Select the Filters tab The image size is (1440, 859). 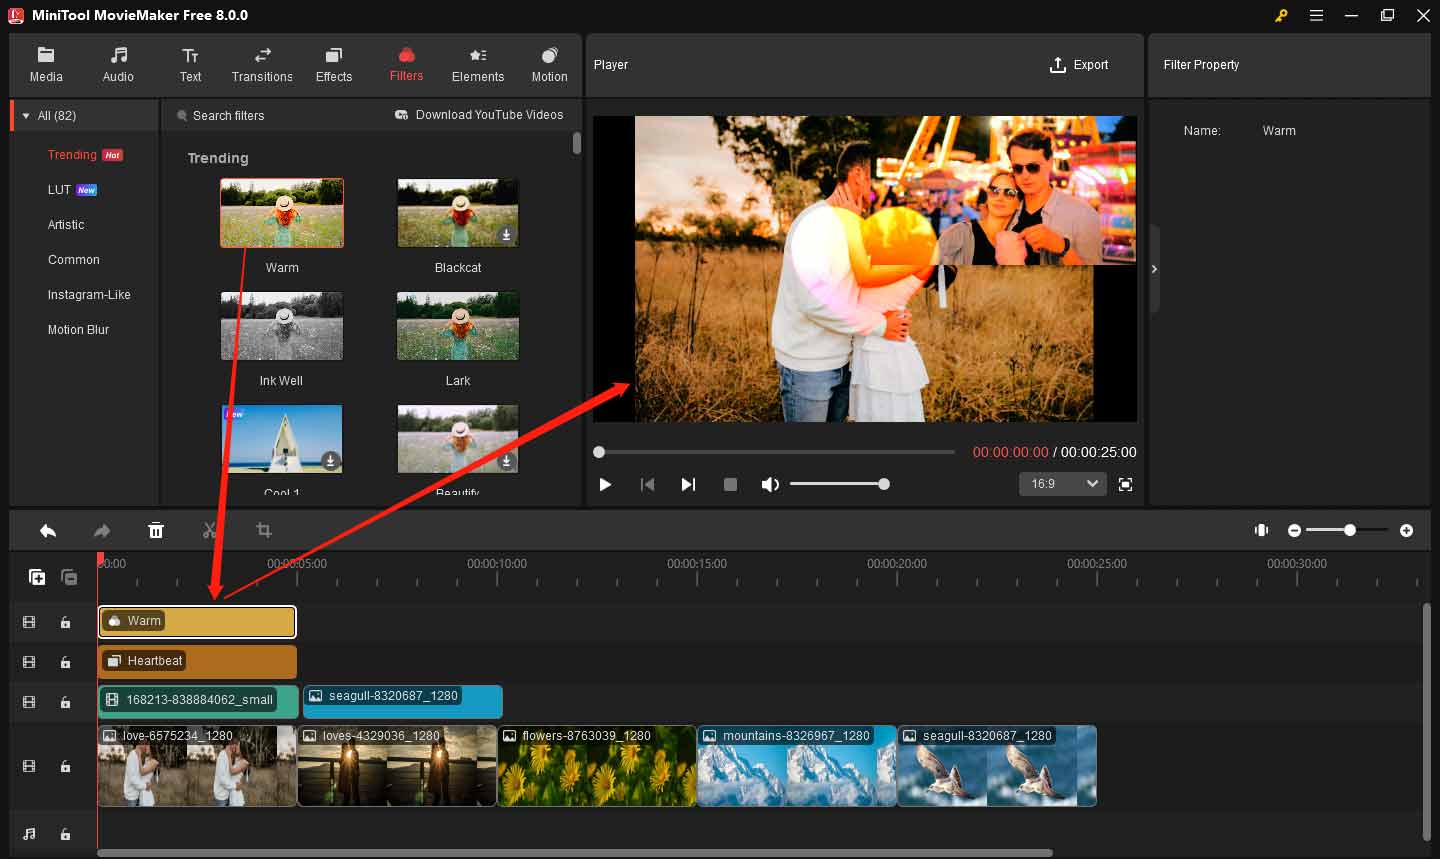406,65
